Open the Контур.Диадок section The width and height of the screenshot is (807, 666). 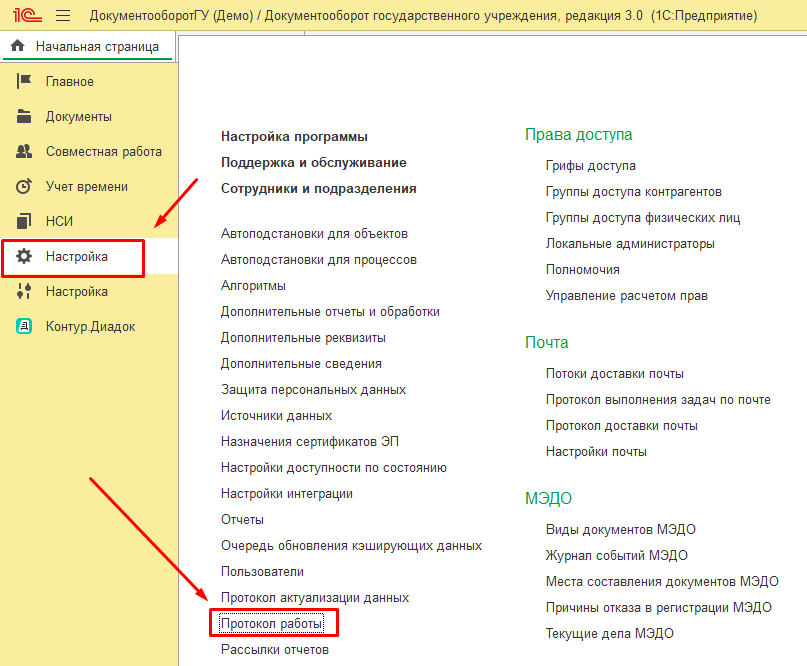(91, 327)
